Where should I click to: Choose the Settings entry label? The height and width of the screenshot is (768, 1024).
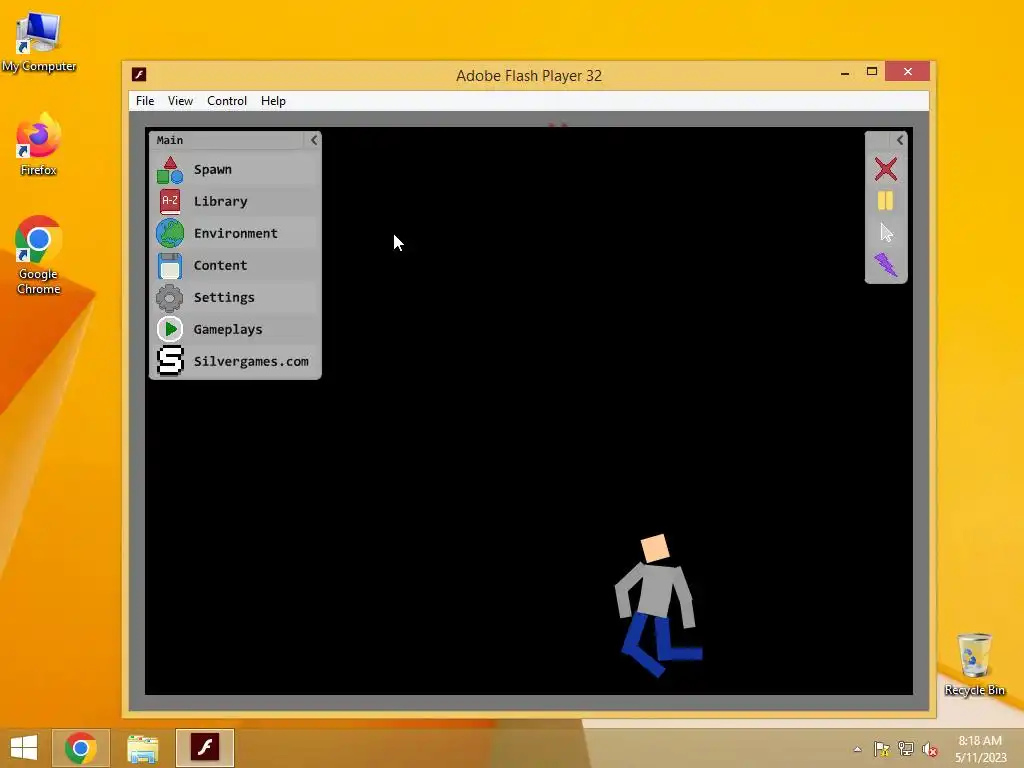[x=224, y=298]
